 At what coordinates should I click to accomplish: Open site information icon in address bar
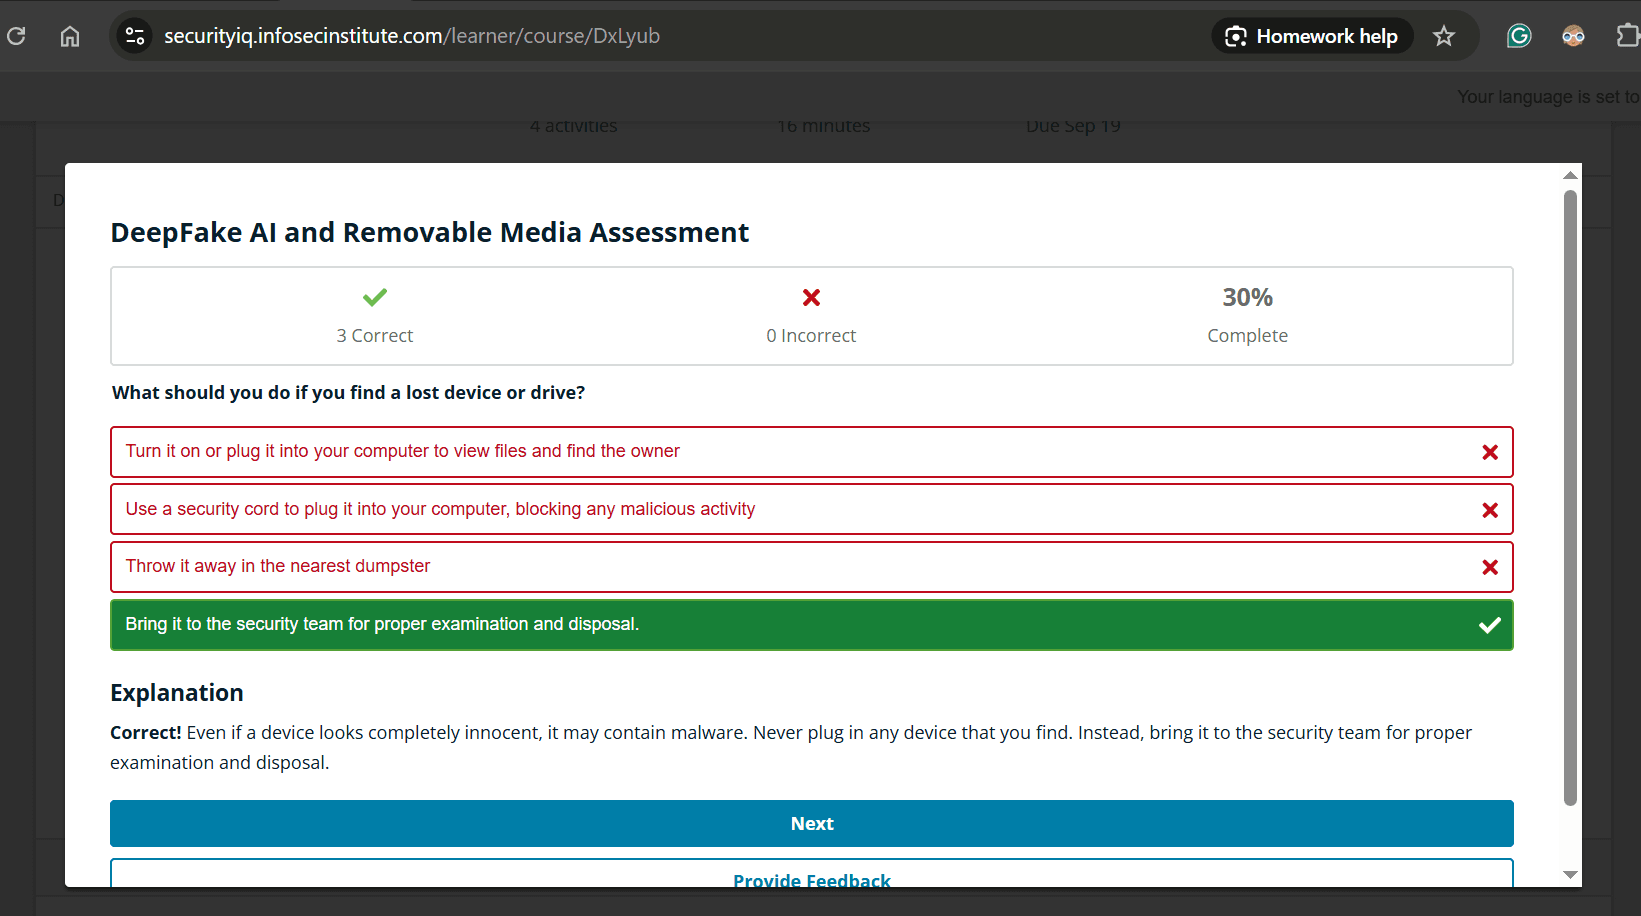tap(135, 36)
